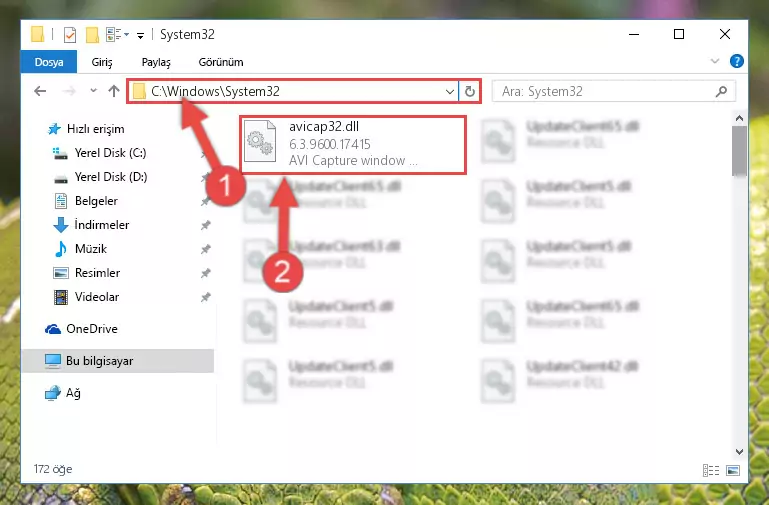The height and width of the screenshot is (505, 769).
Task: Refresh the System32 folder view
Action: click(x=469, y=91)
